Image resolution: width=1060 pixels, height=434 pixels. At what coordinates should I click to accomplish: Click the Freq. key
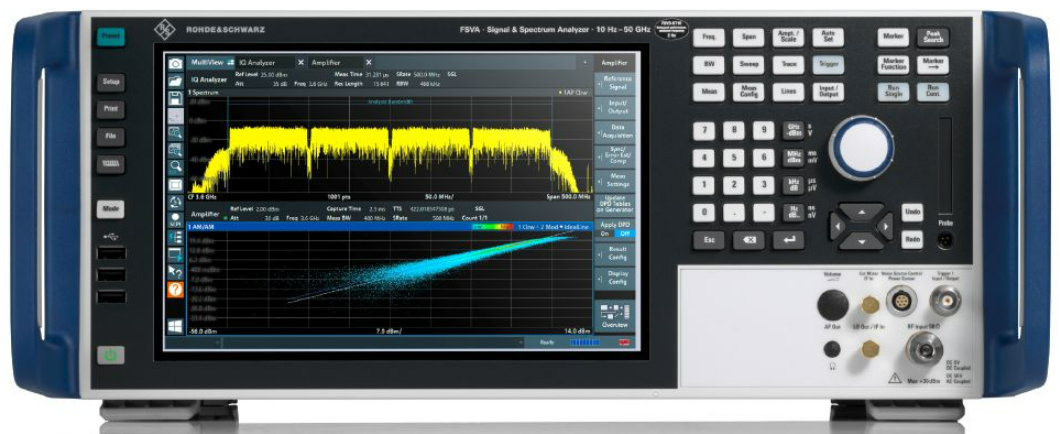tap(708, 37)
